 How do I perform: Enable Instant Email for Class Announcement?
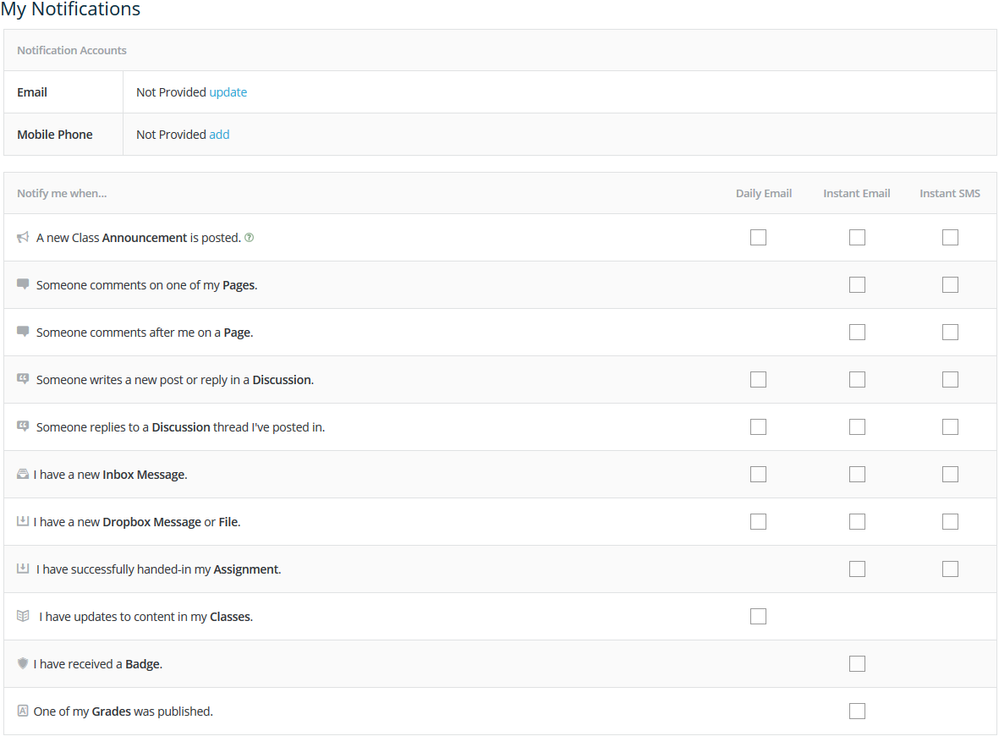(x=857, y=238)
